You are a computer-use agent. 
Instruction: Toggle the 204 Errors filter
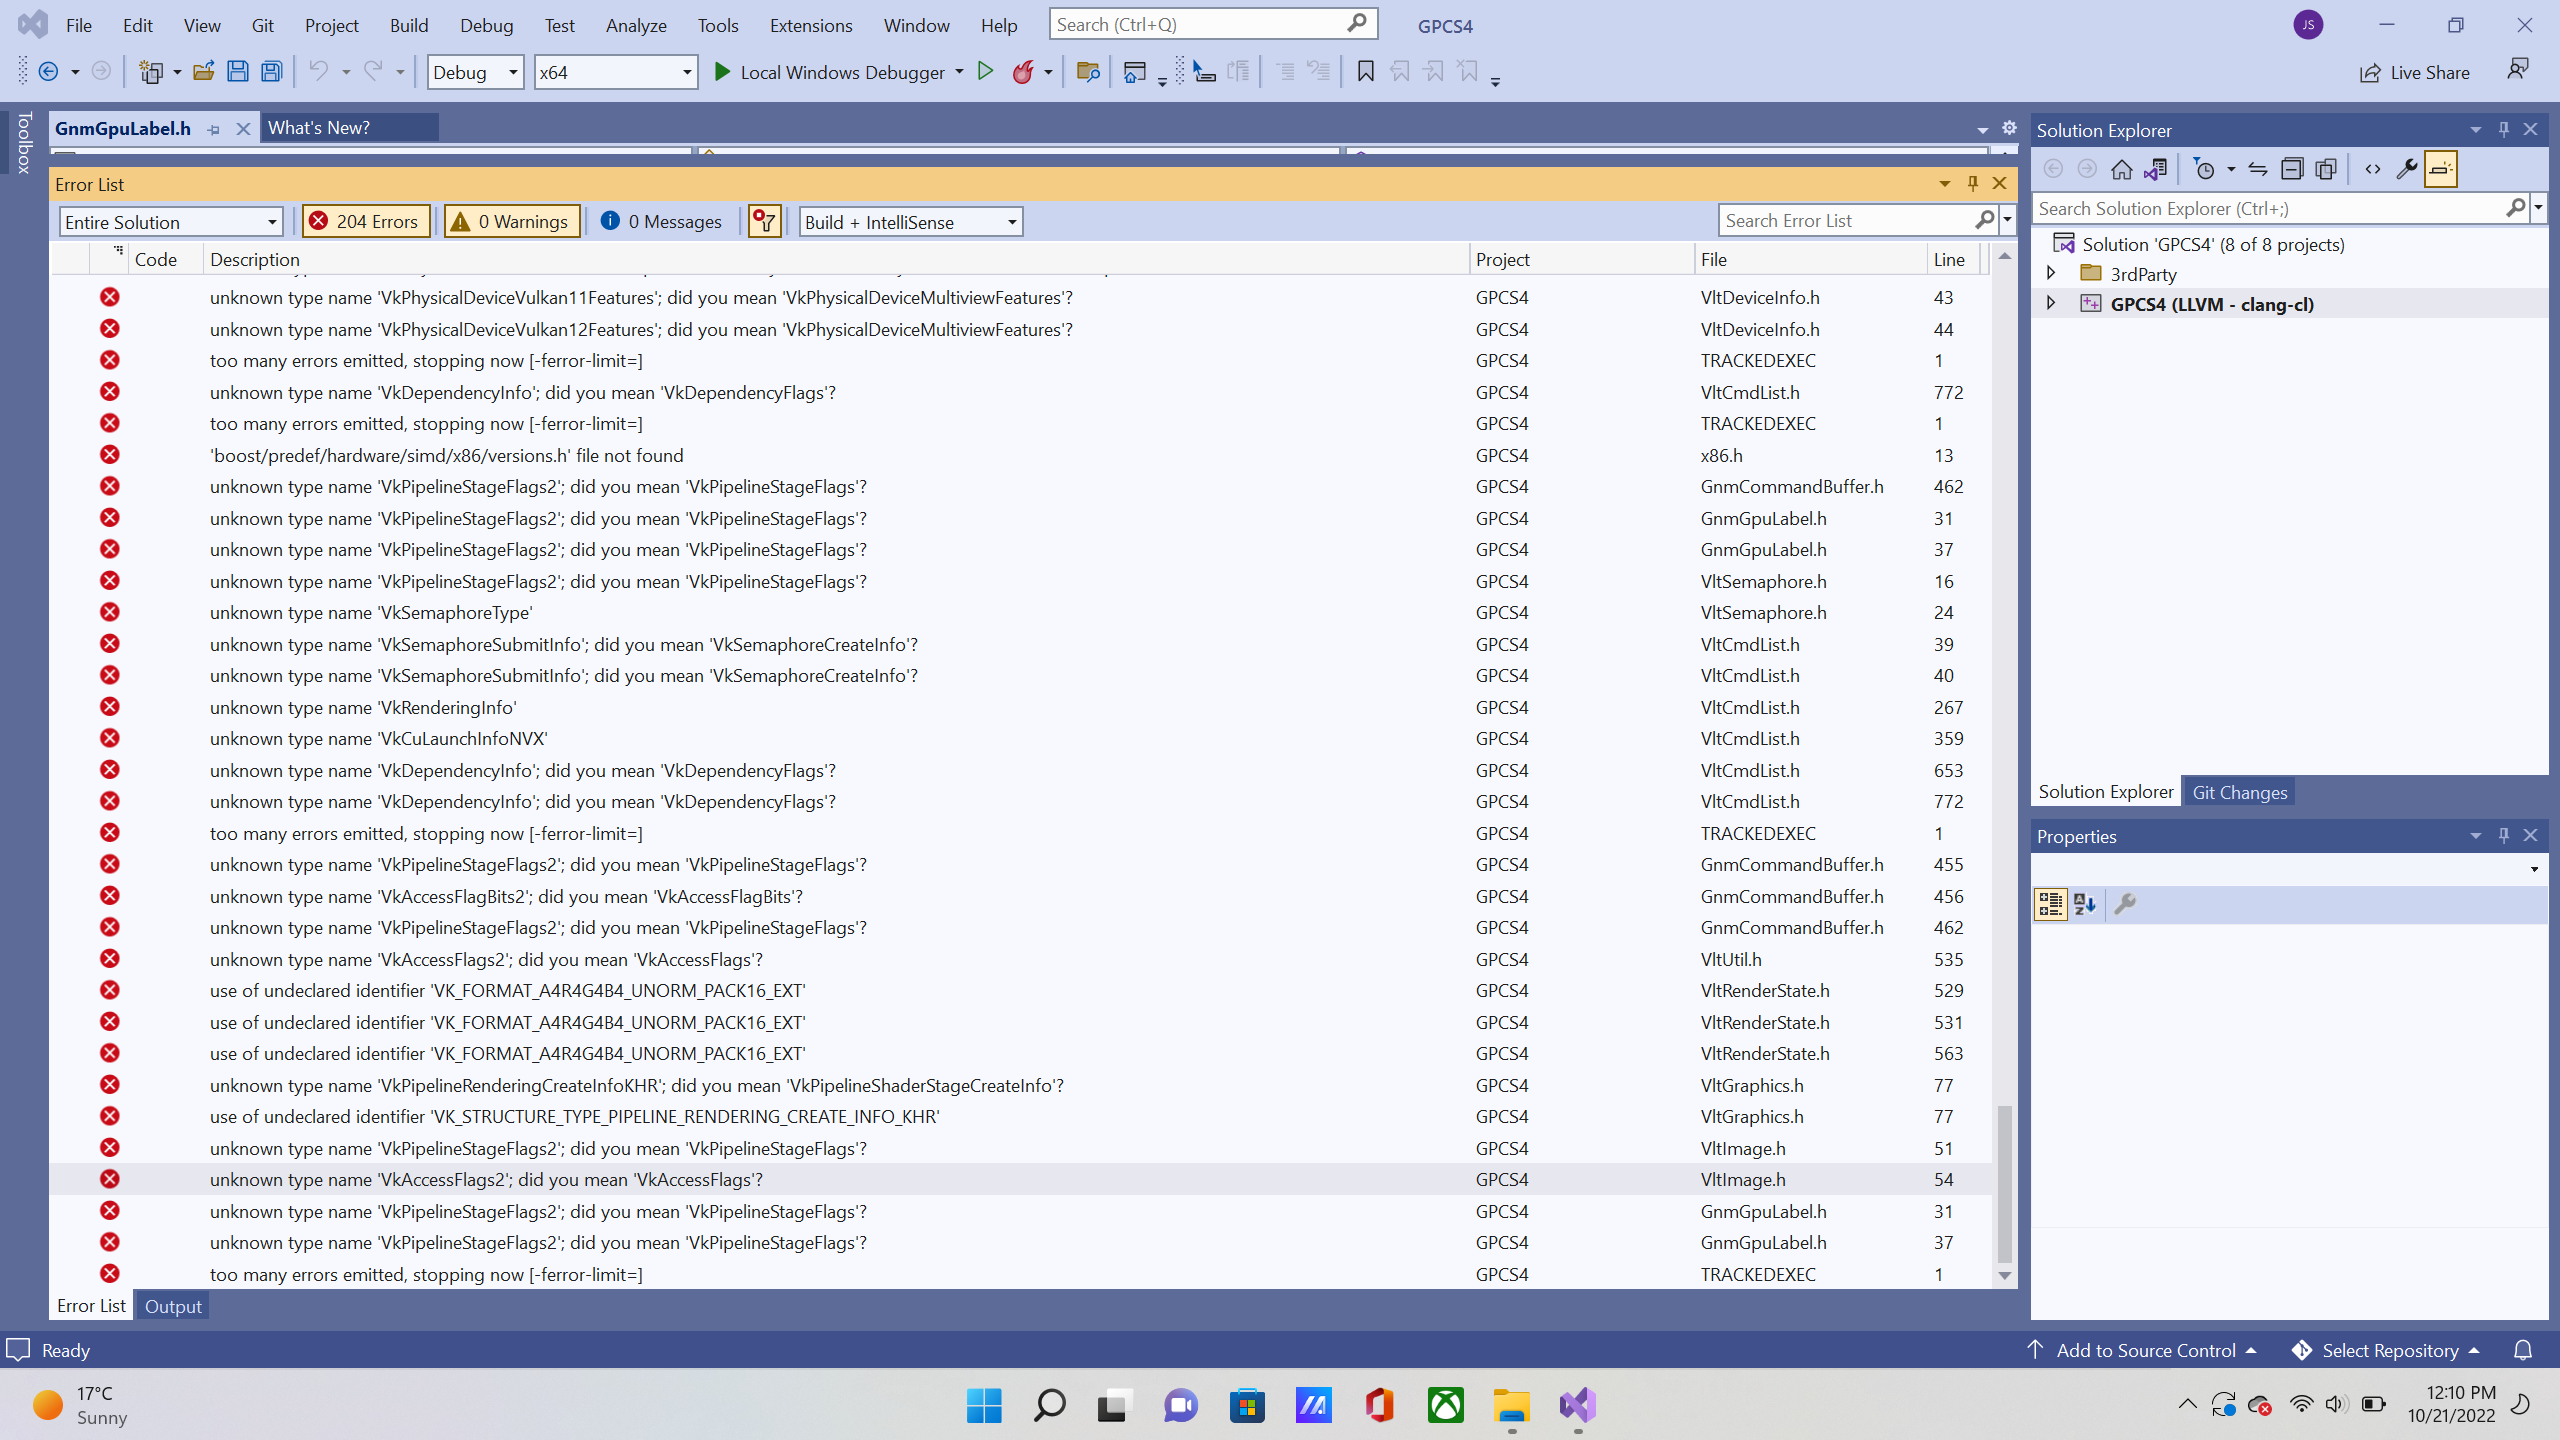pos(366,221)
